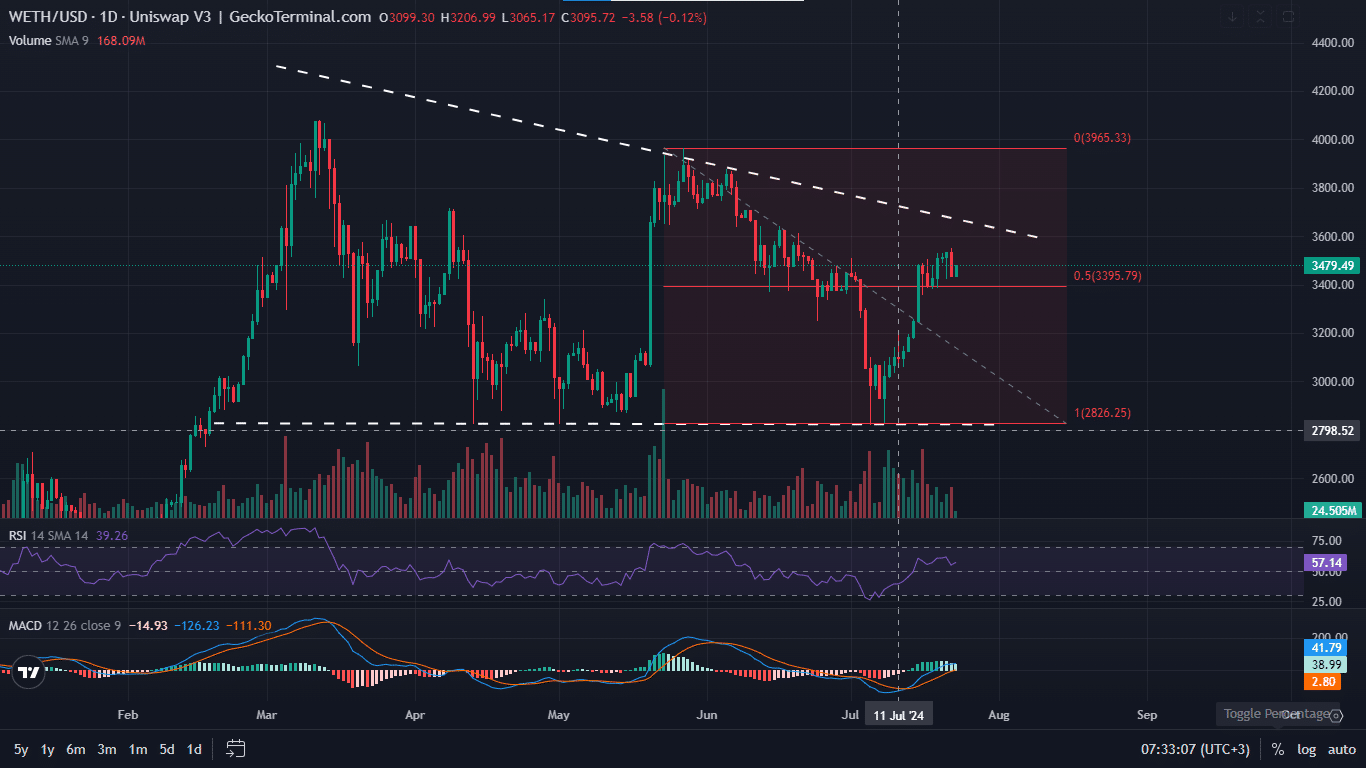Open the go-to-date calendar icon

236,748
